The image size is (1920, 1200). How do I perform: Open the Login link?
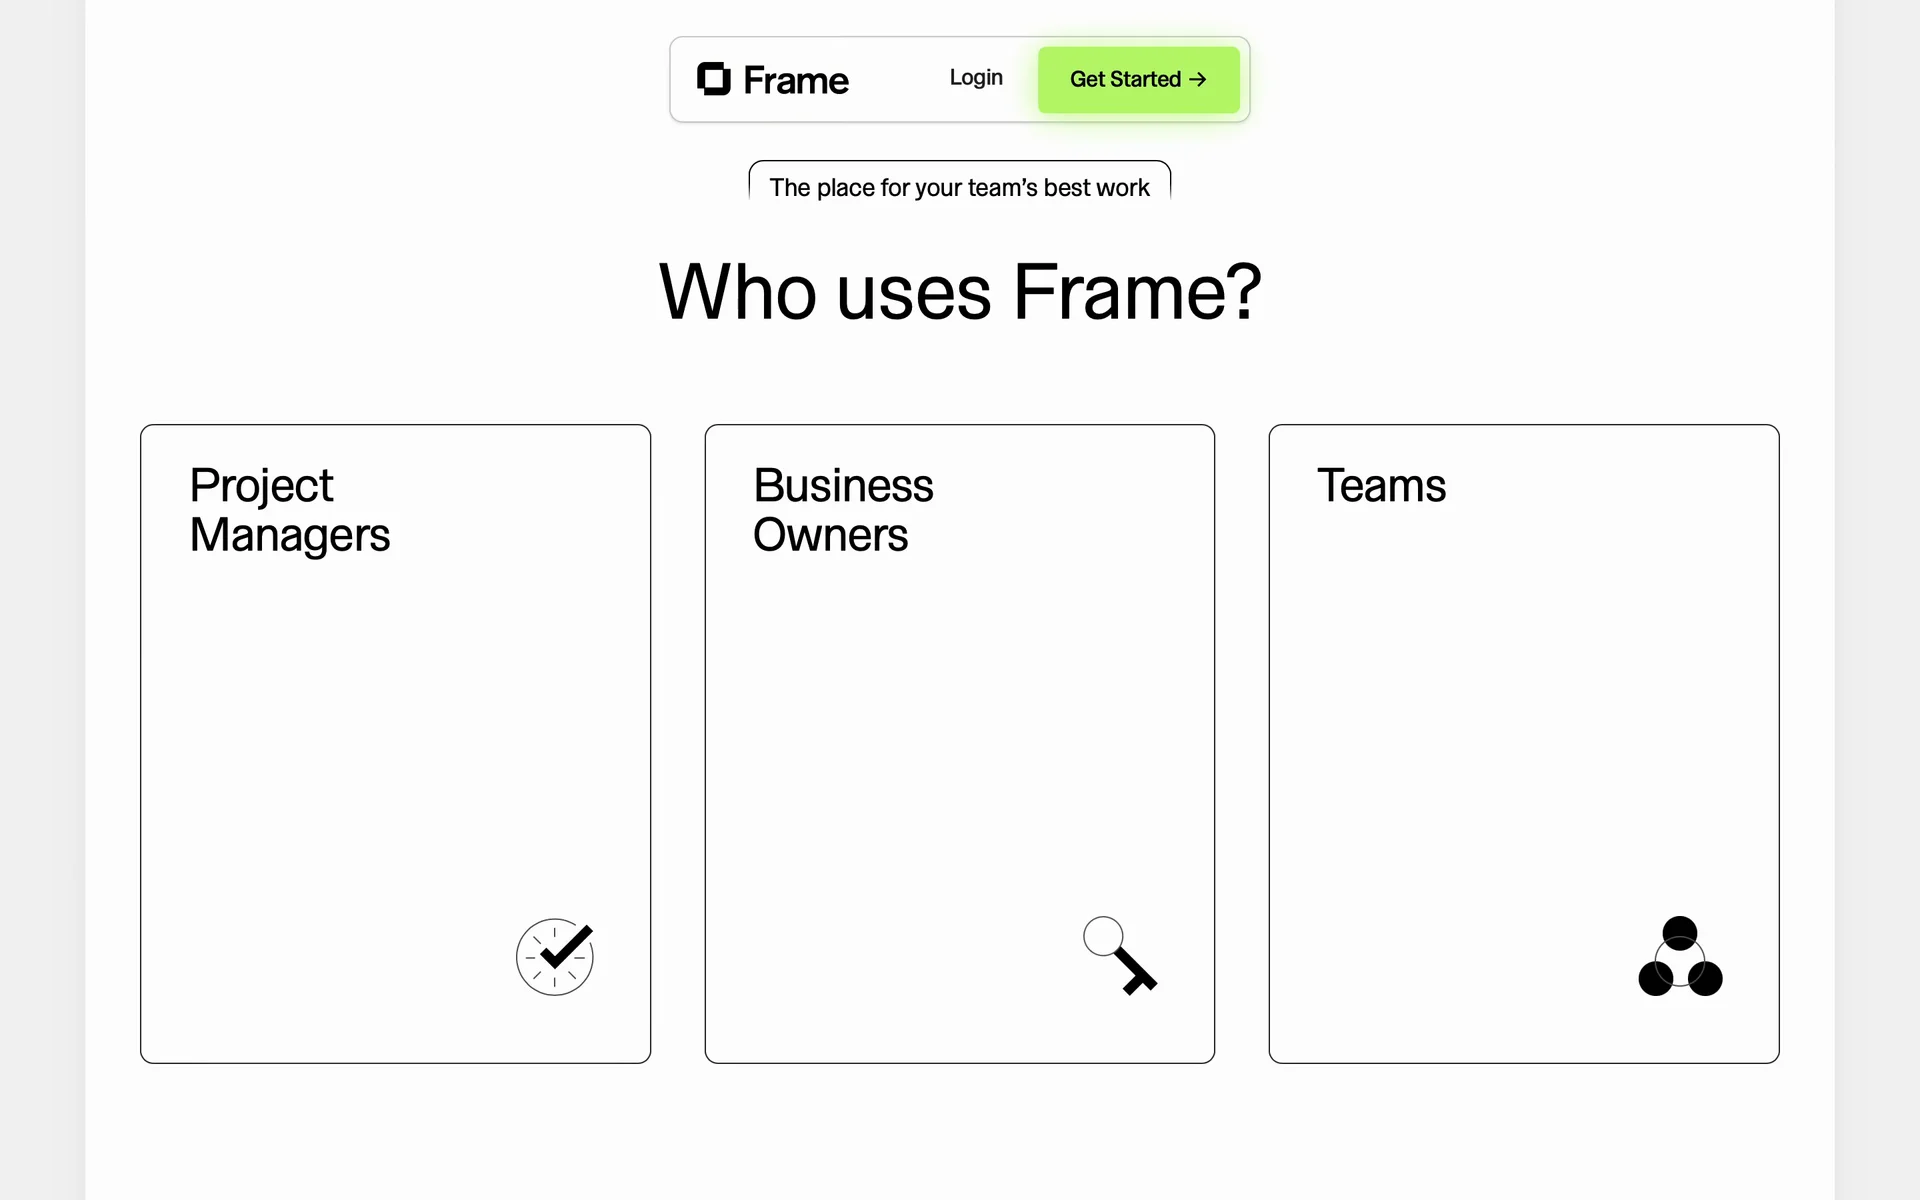click(x=975, y=78)
